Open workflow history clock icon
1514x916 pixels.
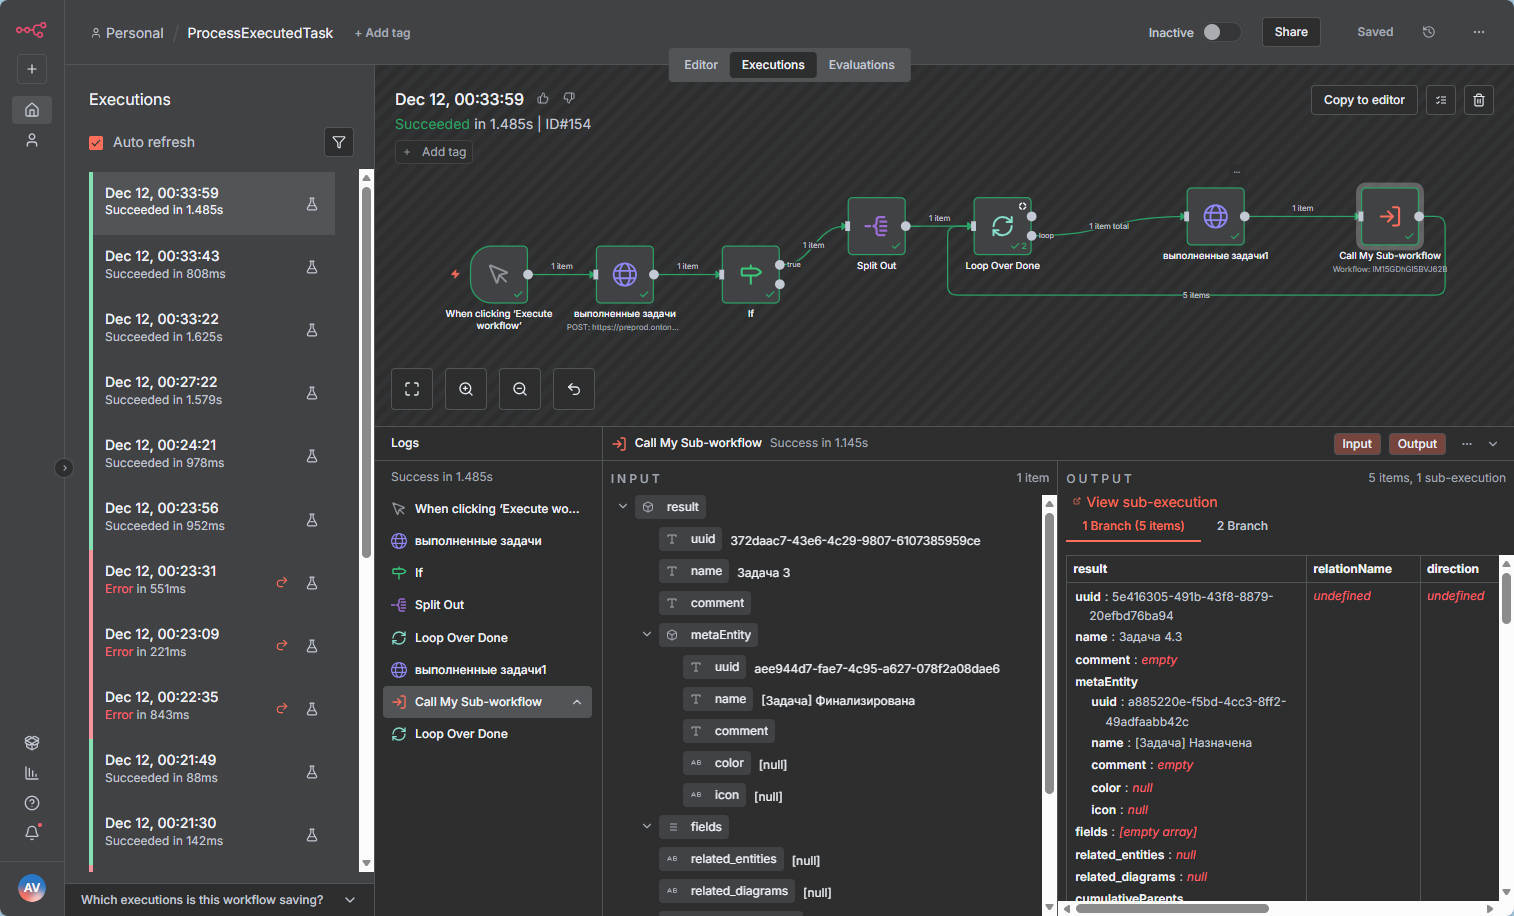(x=1428, y=32)
